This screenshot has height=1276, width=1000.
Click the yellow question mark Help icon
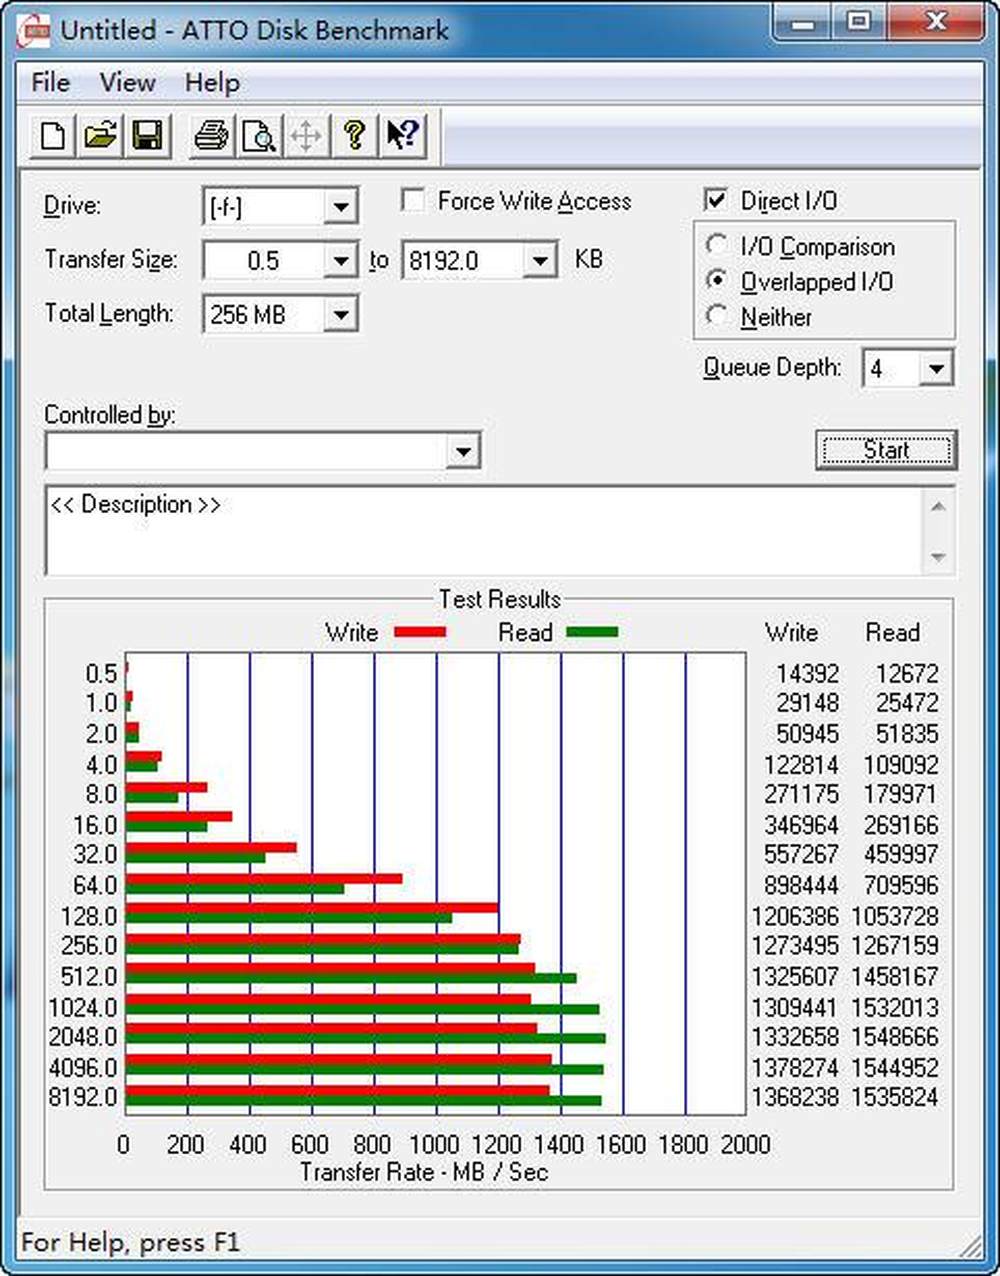pyautogui.click(x=353, y=135)
